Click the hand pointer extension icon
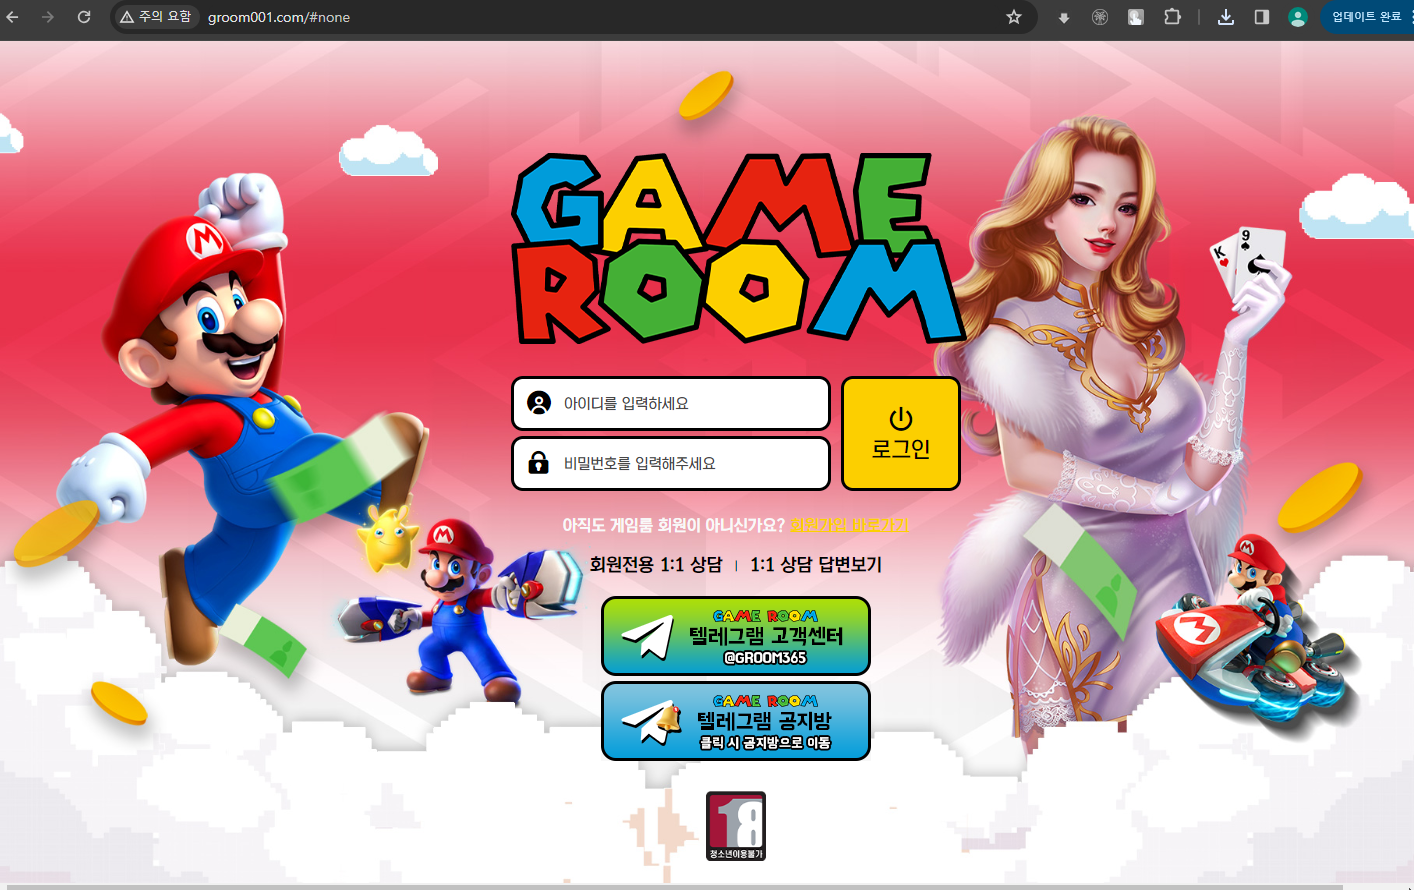This screenshot has width=1414, height=890. pyautogui.click(x=1136, y=17)
